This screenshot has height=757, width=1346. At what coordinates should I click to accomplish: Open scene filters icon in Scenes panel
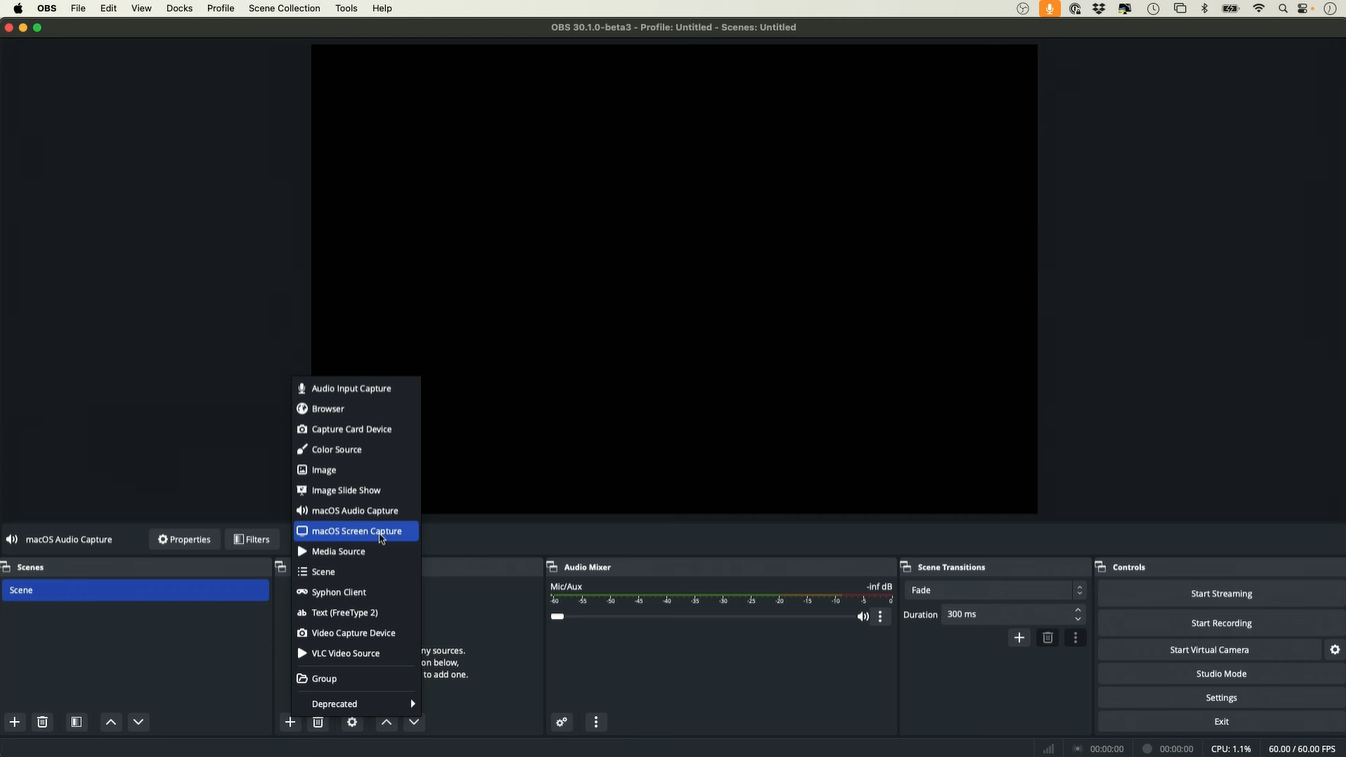coord(77,722)
